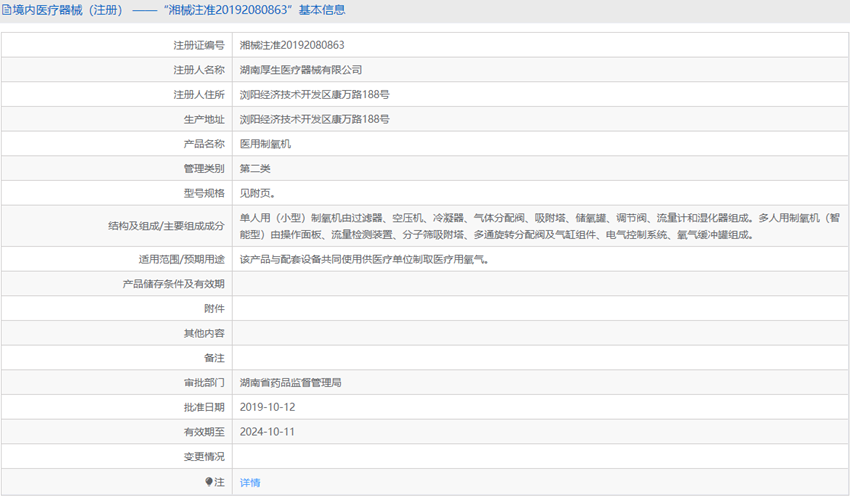The width and height of the screenshot is (850, 497).
Task: Click the intended use text 该产品与配套设备
Action: pyautogui.click(x=364, y=259)
